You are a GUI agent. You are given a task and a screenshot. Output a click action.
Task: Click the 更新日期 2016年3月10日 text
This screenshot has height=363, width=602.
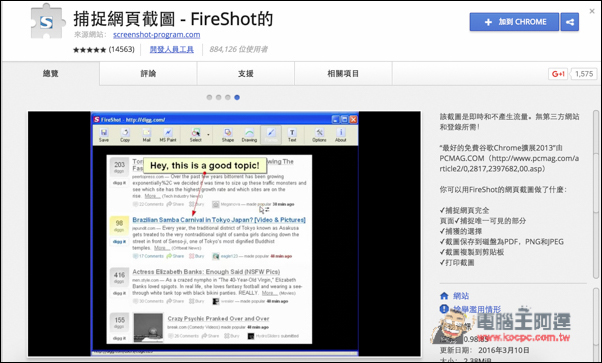pyautogui.click(x=485, y=350)
